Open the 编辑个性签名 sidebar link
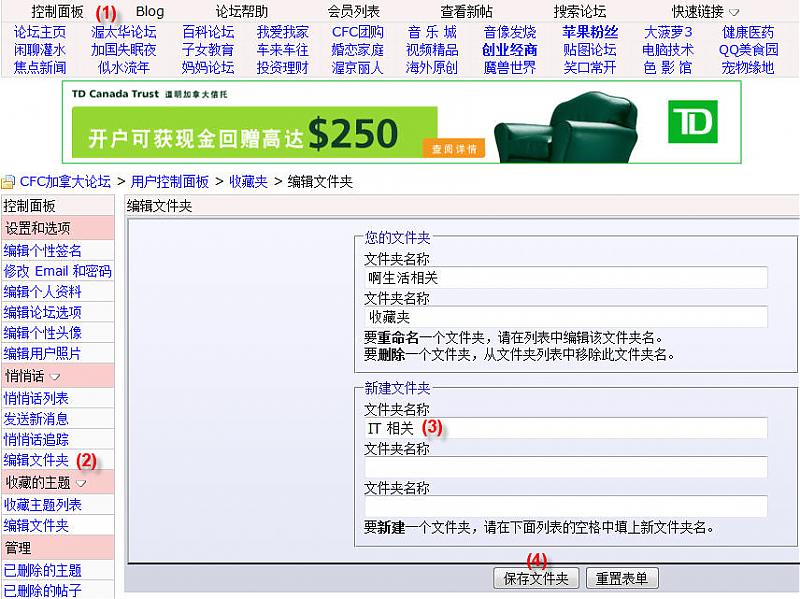The width and height of the screenshot is (800, 599). pos(43,251)
